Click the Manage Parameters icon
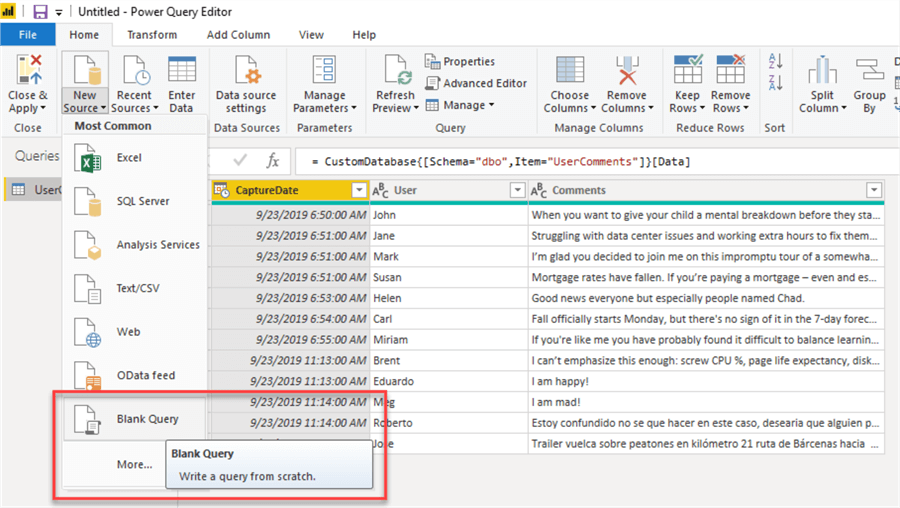The height and width of the screenshot is (508, 900). pos(324,70)
